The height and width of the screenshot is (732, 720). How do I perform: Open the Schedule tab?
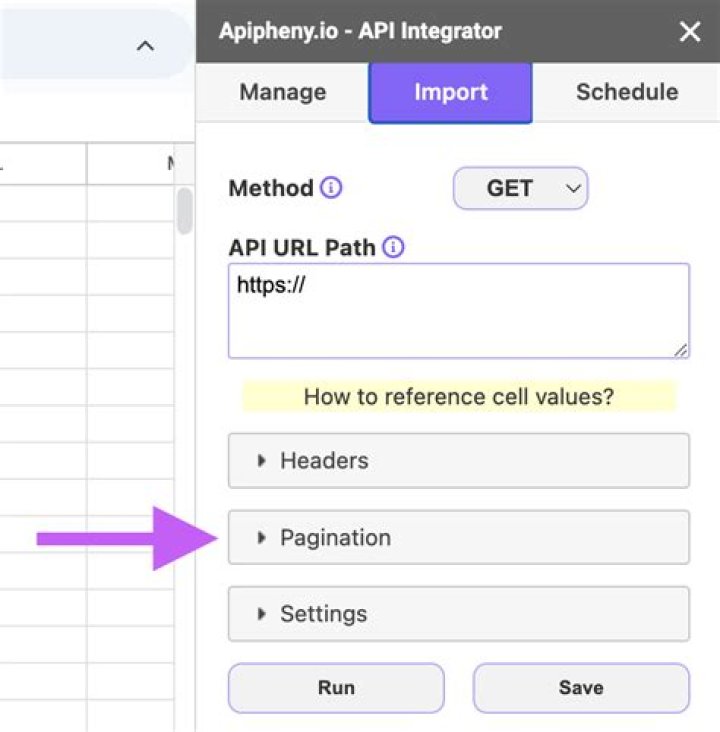point(627,92)
